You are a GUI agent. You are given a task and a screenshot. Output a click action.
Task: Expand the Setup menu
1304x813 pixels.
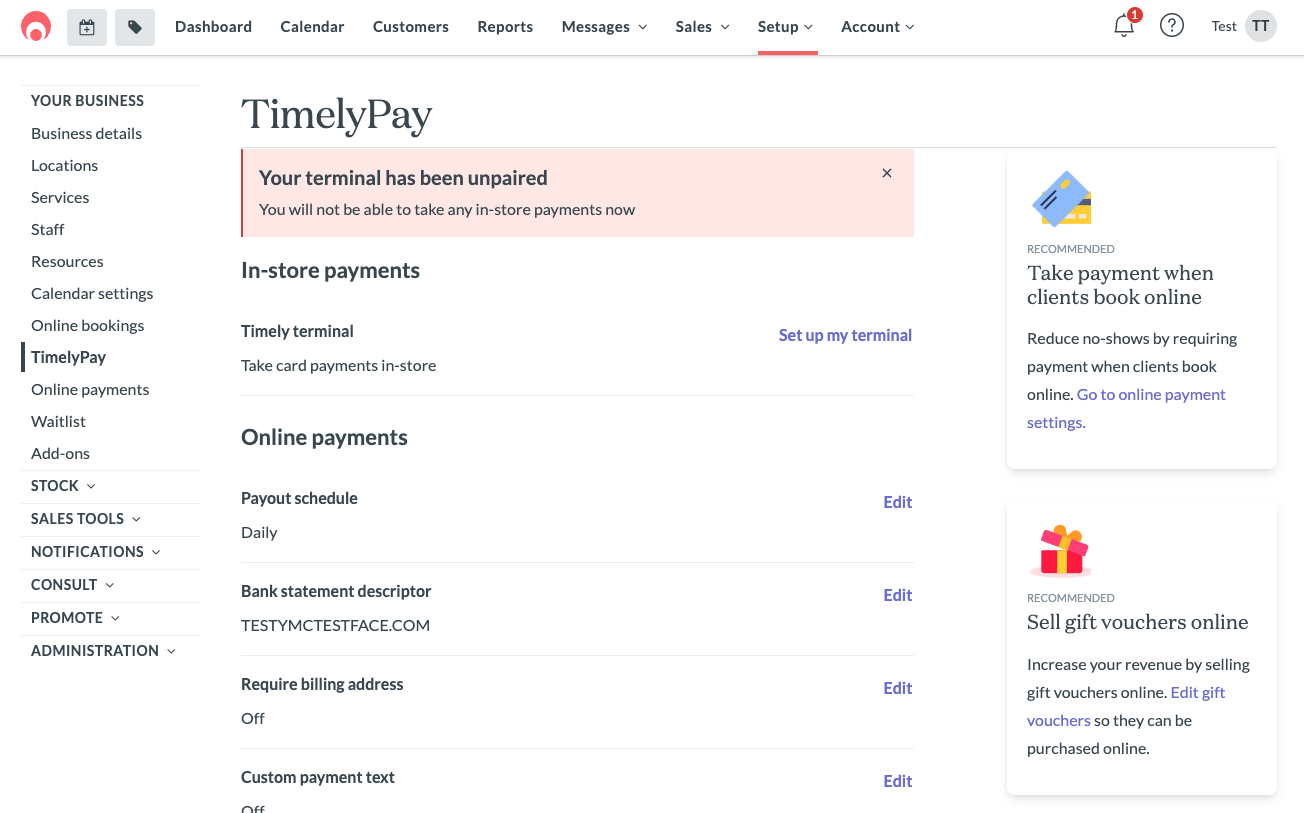click(x=785, y=27)
